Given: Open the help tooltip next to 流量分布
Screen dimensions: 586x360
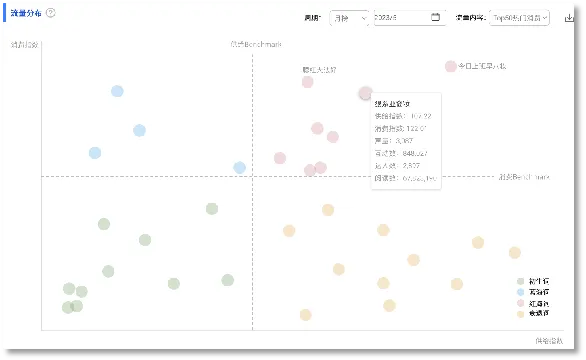Looking at the screenshot, I should (50, 13).
